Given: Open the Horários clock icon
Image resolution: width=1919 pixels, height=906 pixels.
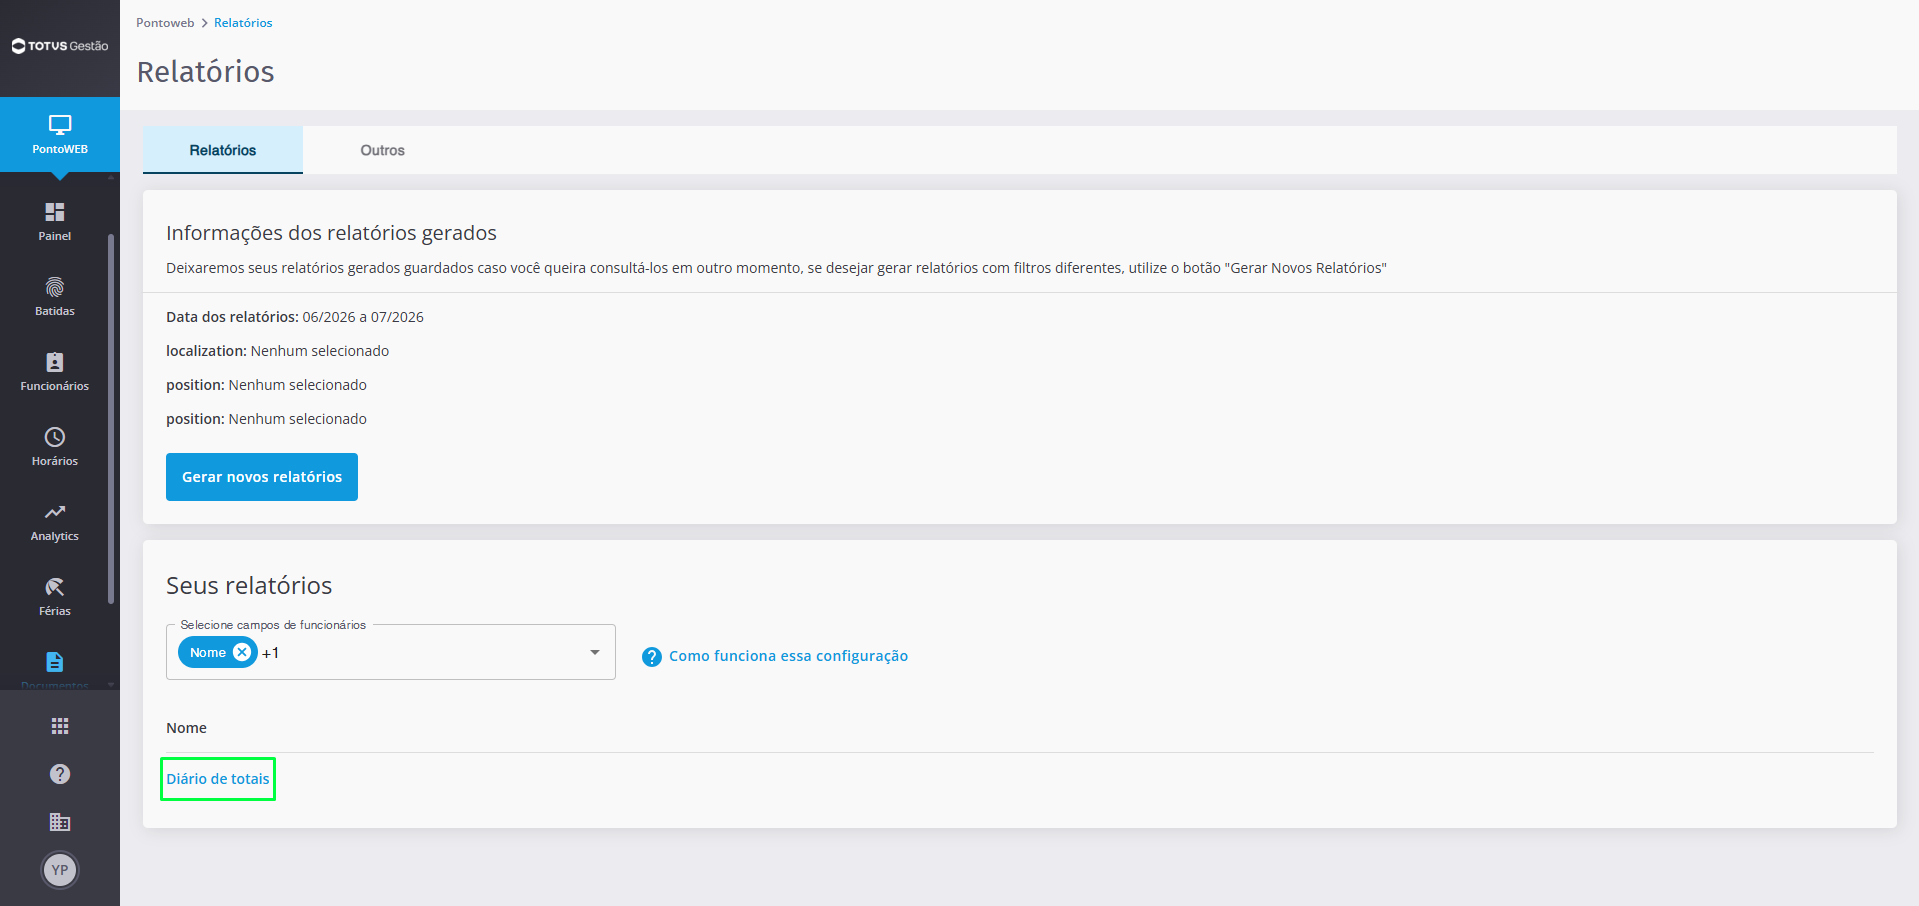Looking at the screenshot, I should [55, 437].
